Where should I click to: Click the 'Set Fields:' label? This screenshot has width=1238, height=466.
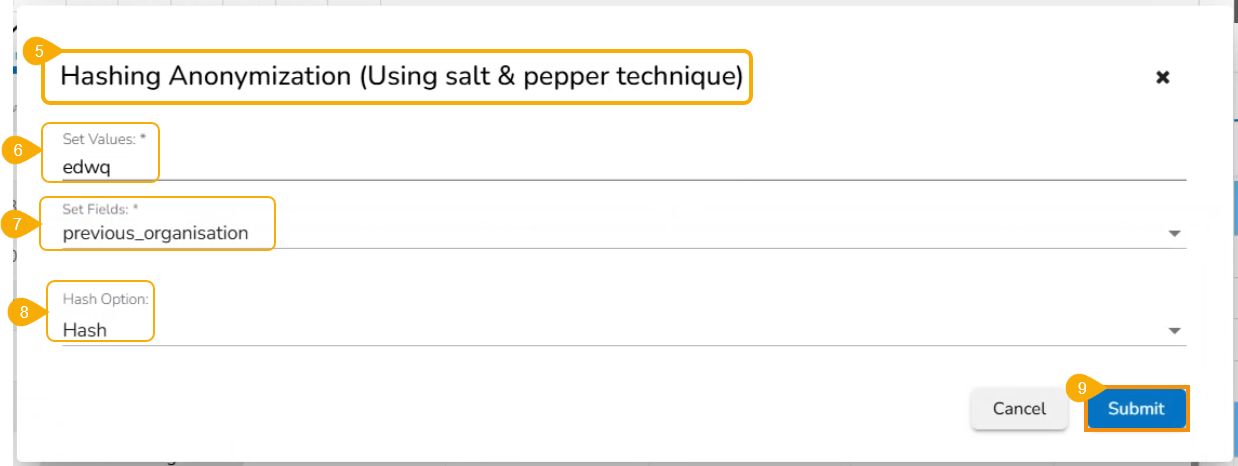100,209
